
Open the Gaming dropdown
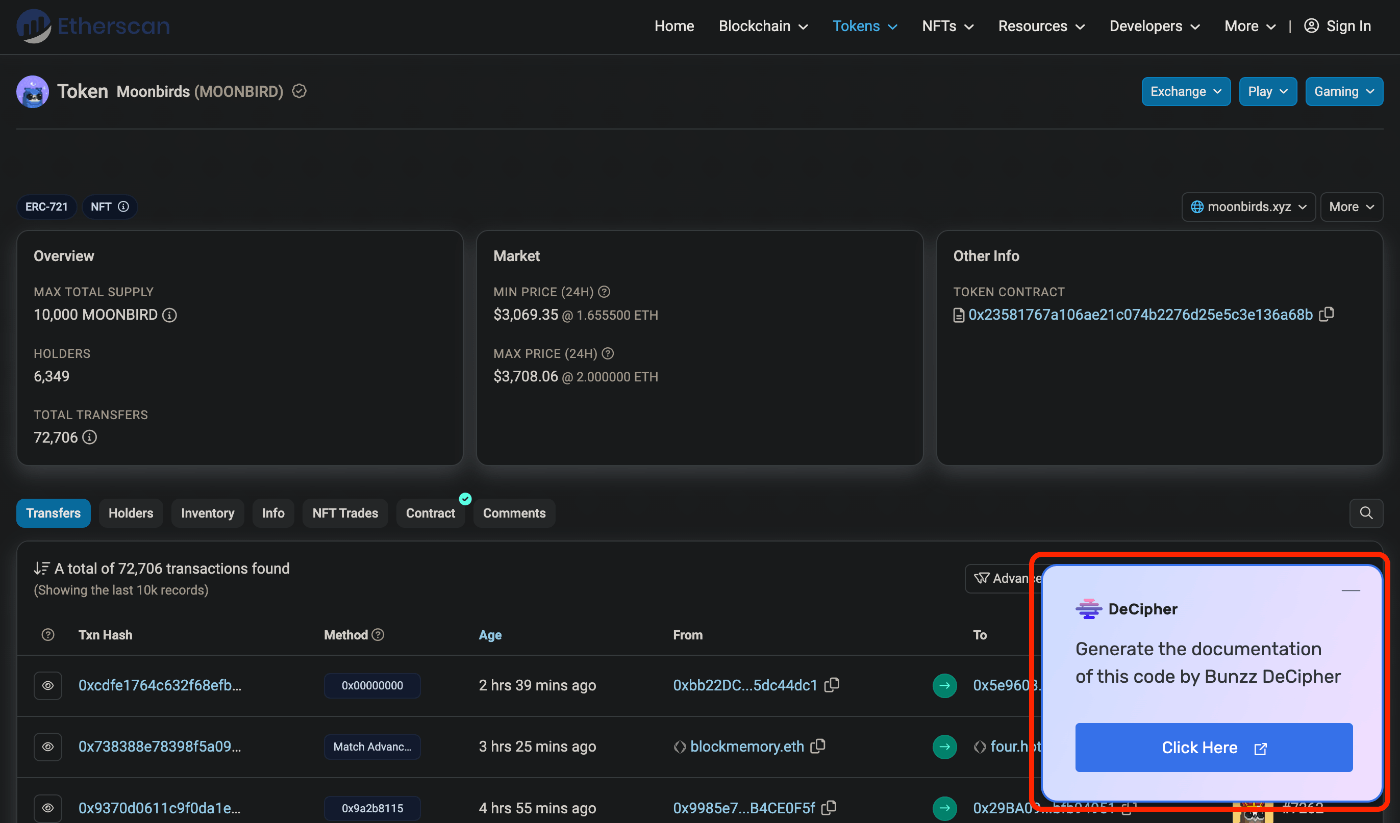1344,91
